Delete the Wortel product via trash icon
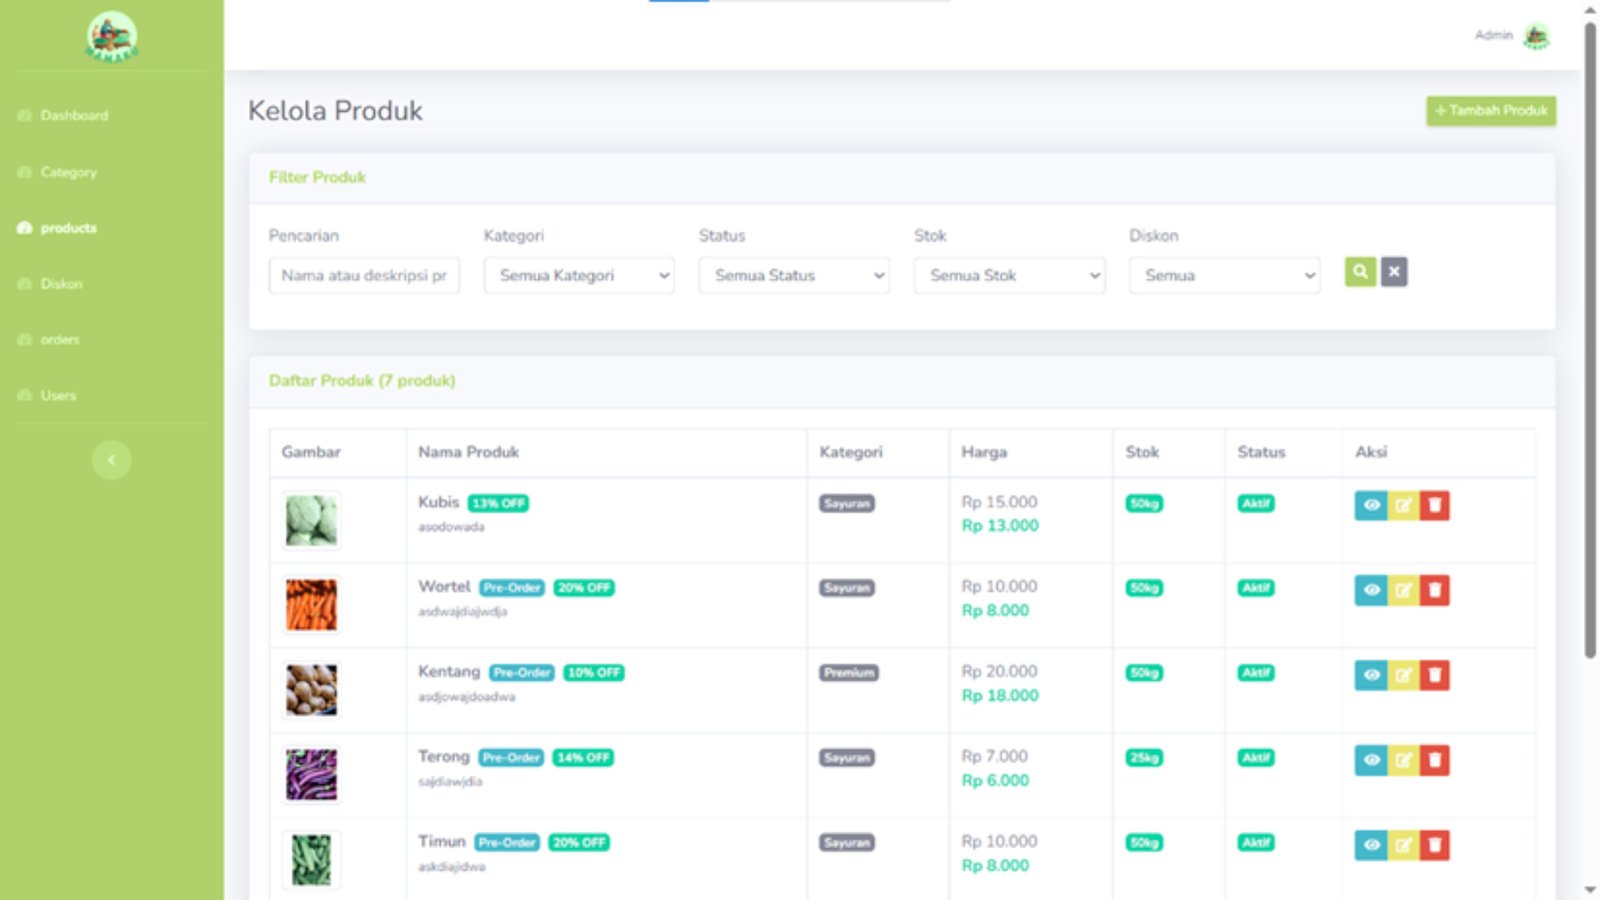The image size is (1600, 900). point(1434,590)
